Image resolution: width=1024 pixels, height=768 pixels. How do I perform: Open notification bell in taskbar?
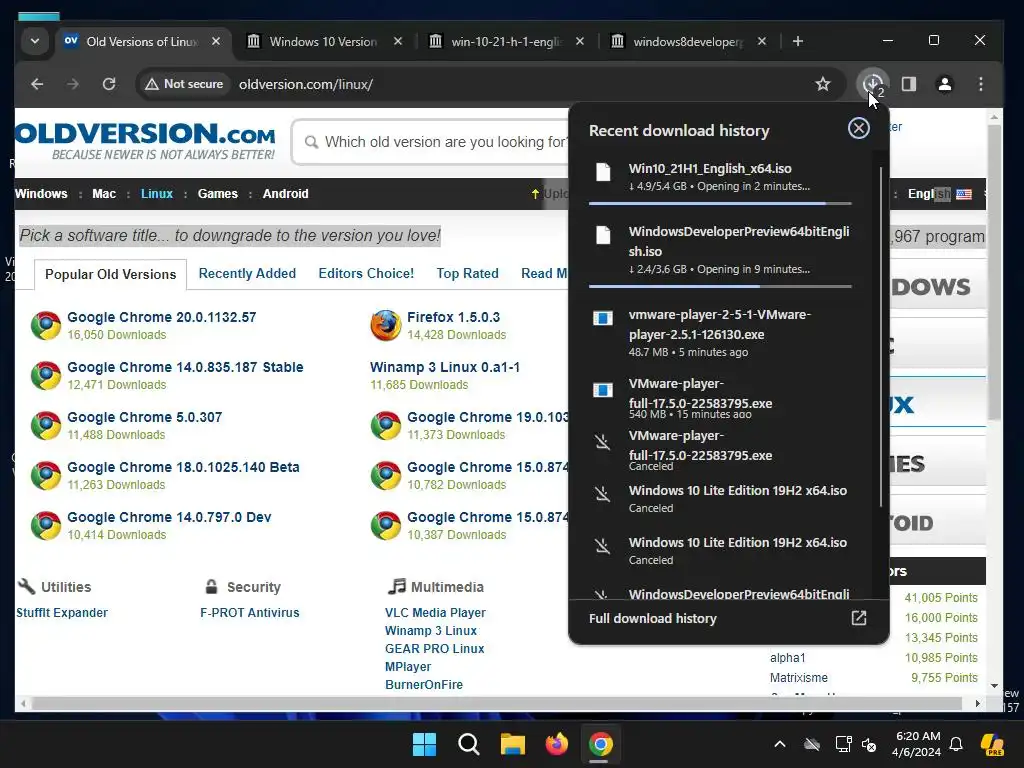(x=955, y=743)
